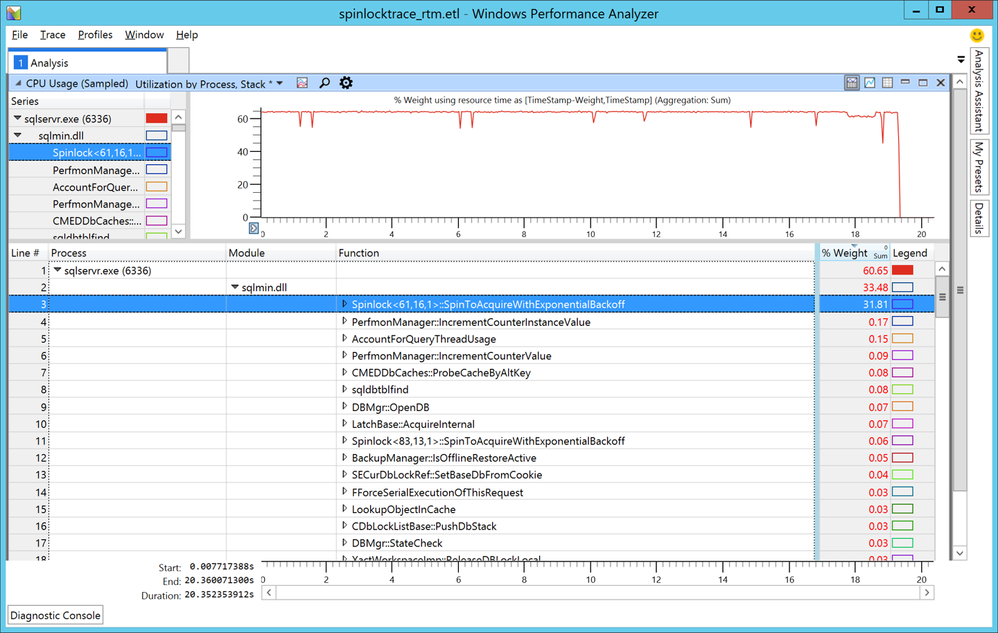Screen dimensions: 998x633
Task: Click the Windows Performance Analyzer app icon
Action: 13,12
